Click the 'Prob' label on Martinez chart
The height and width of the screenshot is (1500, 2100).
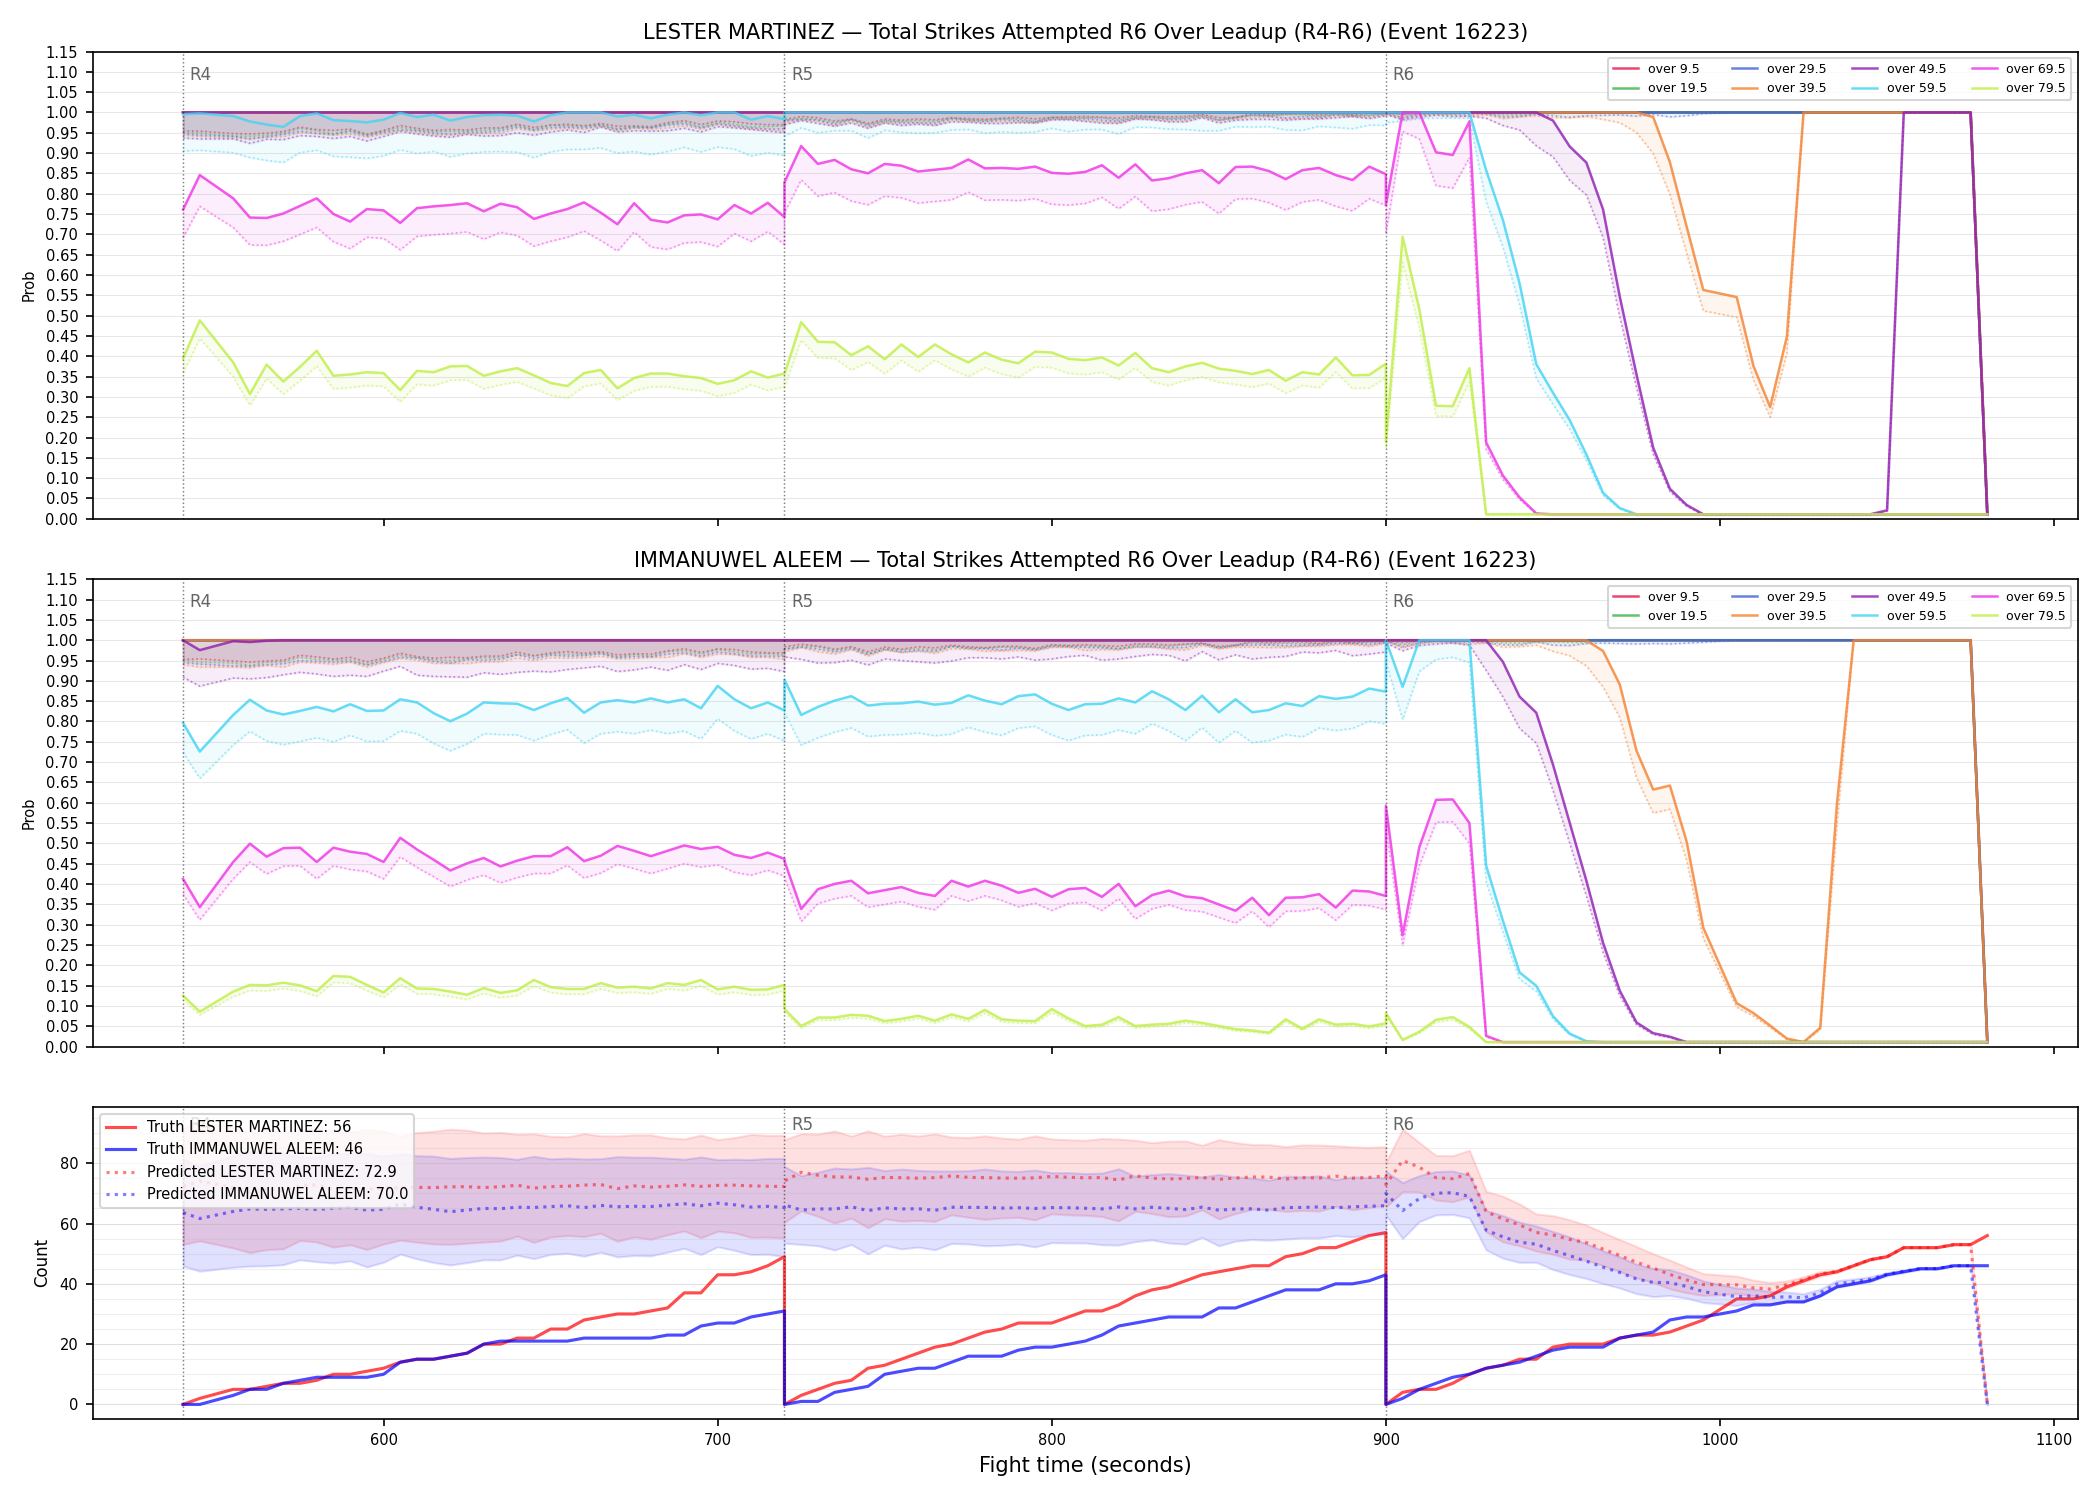(29, 286)
